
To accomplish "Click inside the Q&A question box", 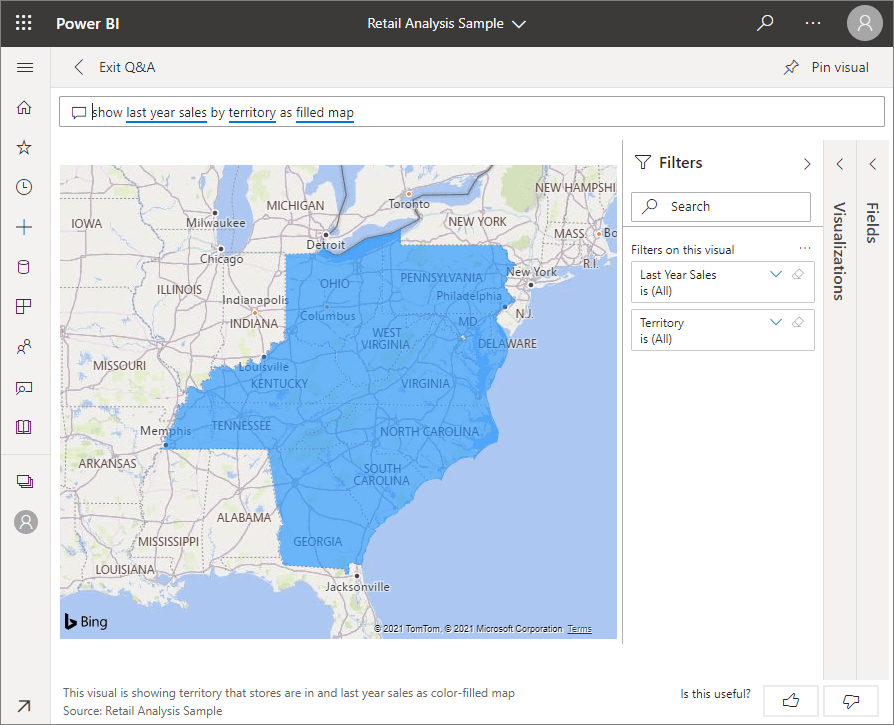I will pyautogui.click(x=450, y=111).
